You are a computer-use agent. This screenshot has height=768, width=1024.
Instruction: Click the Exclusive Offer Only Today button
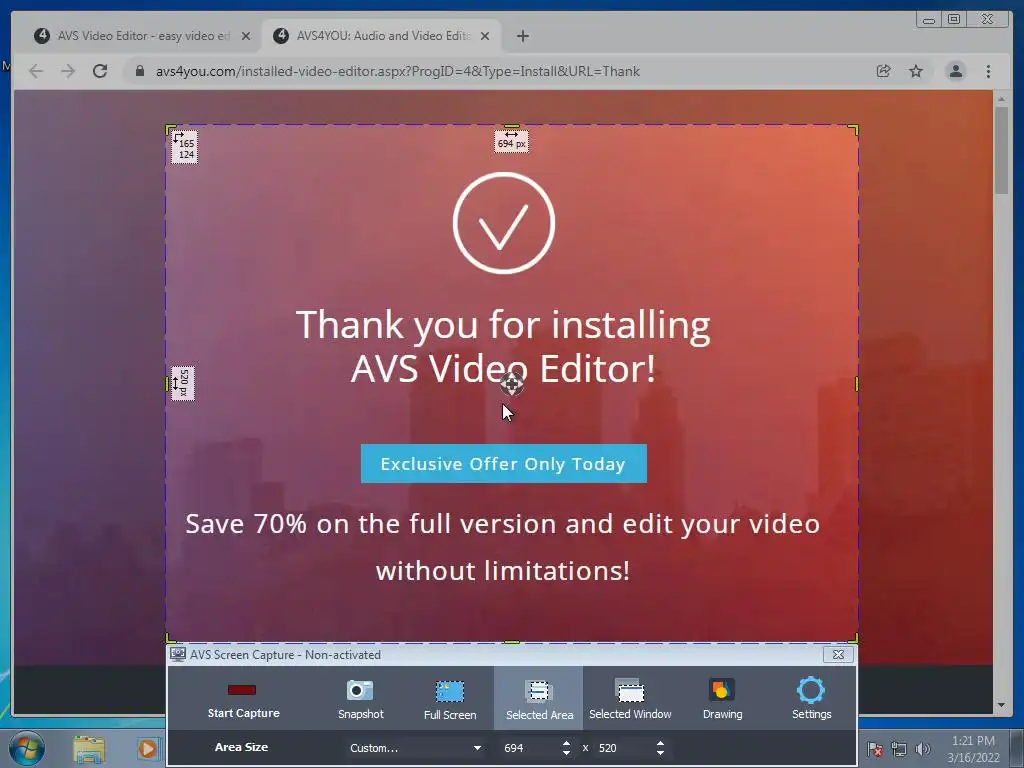[504, 464]
